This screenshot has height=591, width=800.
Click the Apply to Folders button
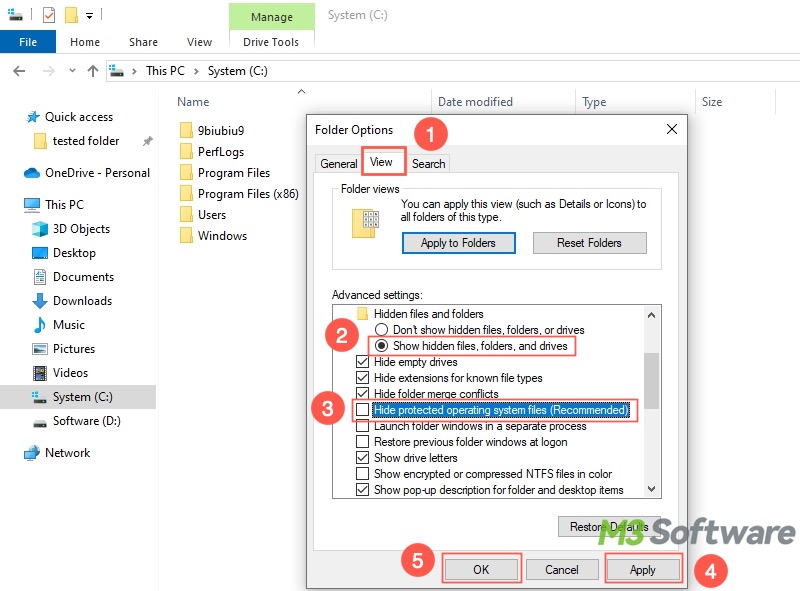[458, 242]
